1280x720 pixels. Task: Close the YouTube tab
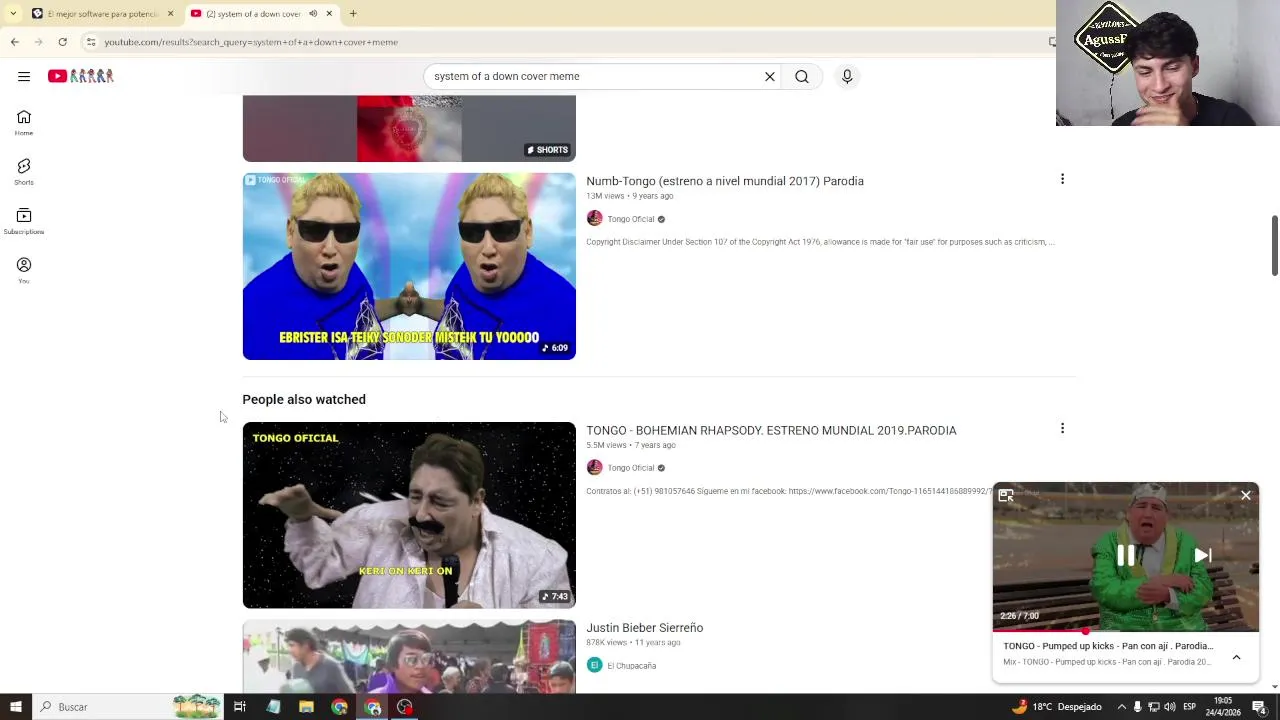pos(329,14)
